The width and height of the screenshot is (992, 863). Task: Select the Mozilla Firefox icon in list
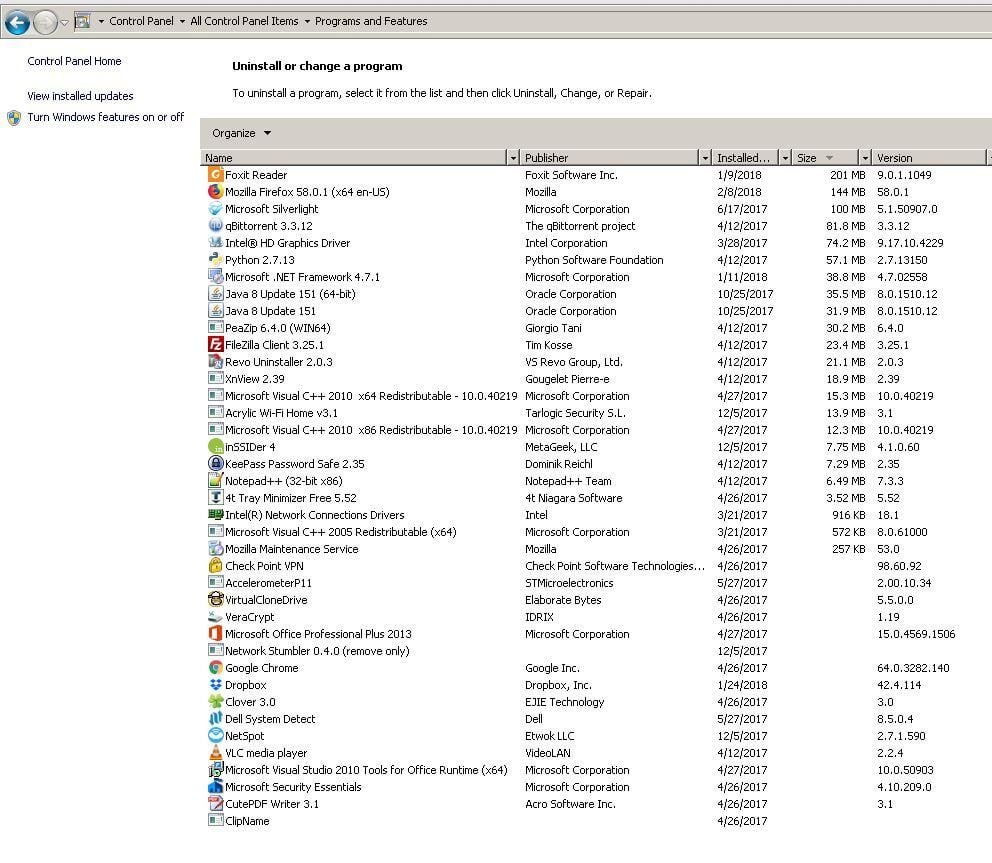tap(216, 191)
